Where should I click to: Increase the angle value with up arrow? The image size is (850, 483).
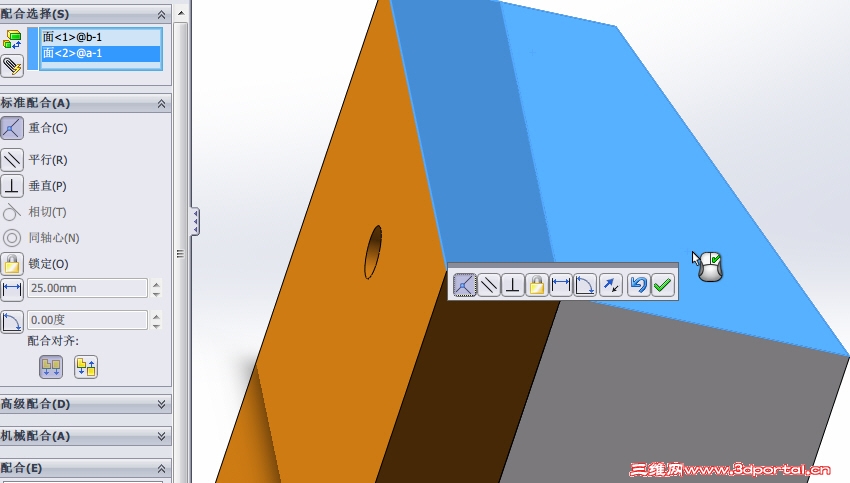click(157, 315)
